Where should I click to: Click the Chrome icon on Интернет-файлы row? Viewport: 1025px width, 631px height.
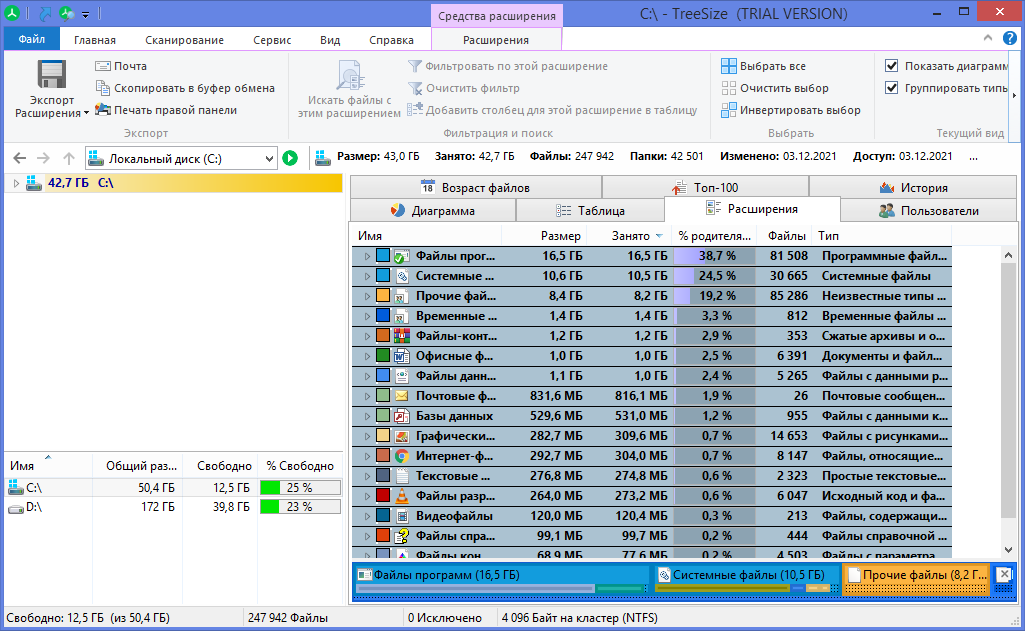402,456
